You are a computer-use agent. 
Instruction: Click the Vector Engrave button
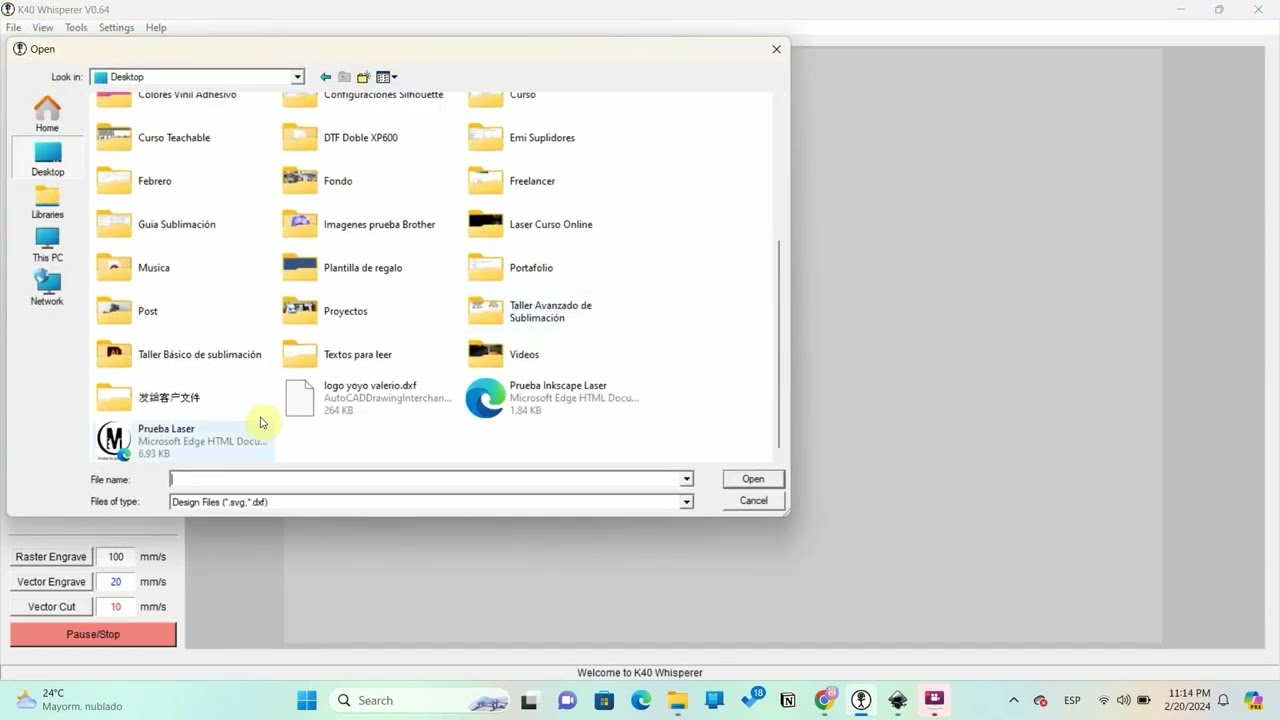51,582
